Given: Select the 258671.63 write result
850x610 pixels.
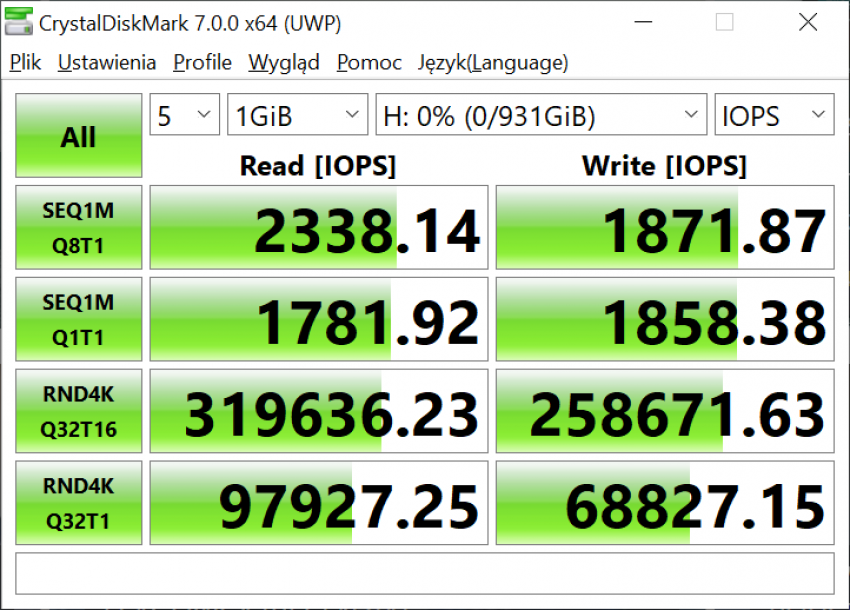Looking at the screenshot, I should (x=665, y=411).
